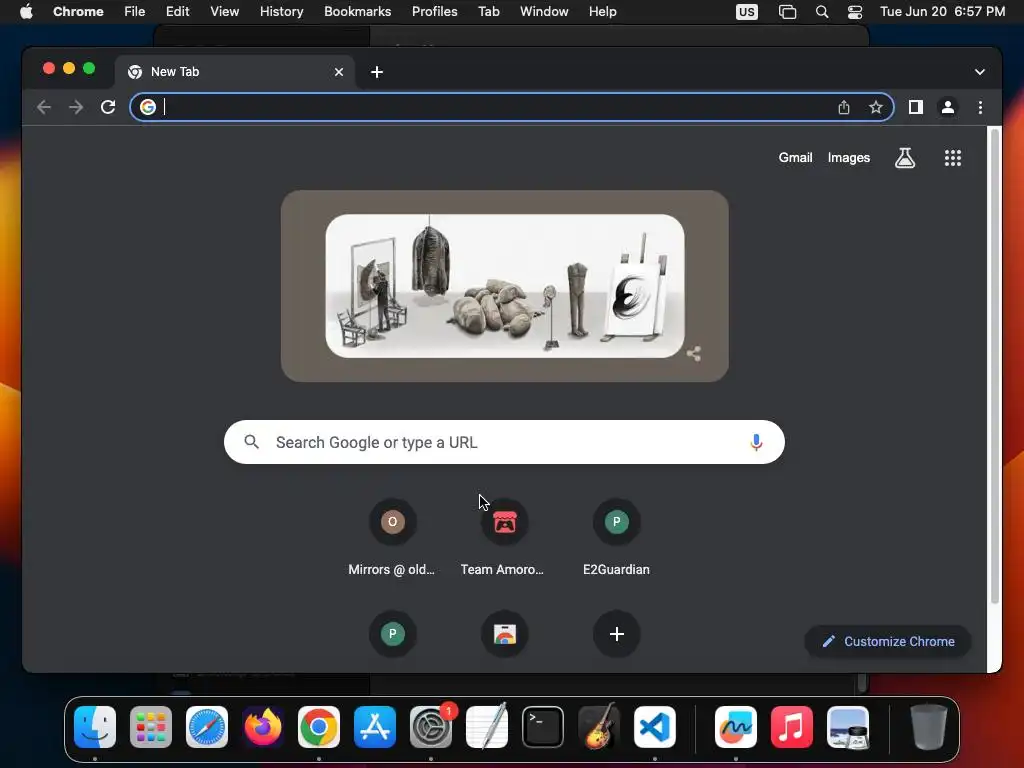This screenshot has width=1024, height=768.
Task: Click the Customize Chrome button
Action: pyautogui.click(x=888, y=641)
